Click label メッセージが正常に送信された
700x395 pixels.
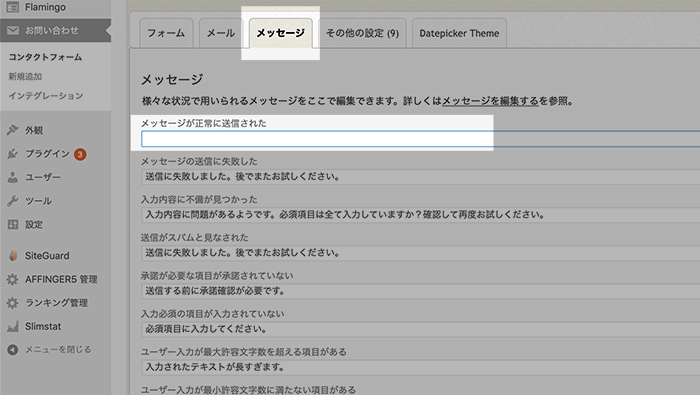pos(204,123)
